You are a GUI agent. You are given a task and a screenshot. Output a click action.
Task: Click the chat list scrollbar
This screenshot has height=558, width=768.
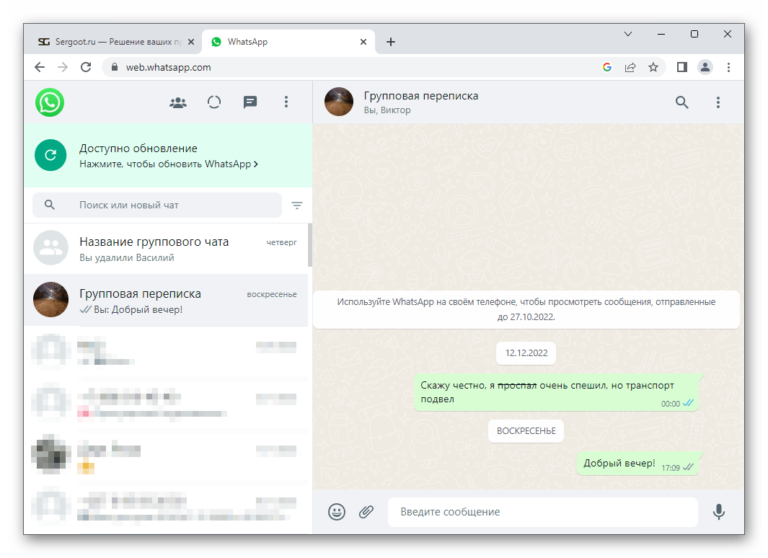click(310, 245)
